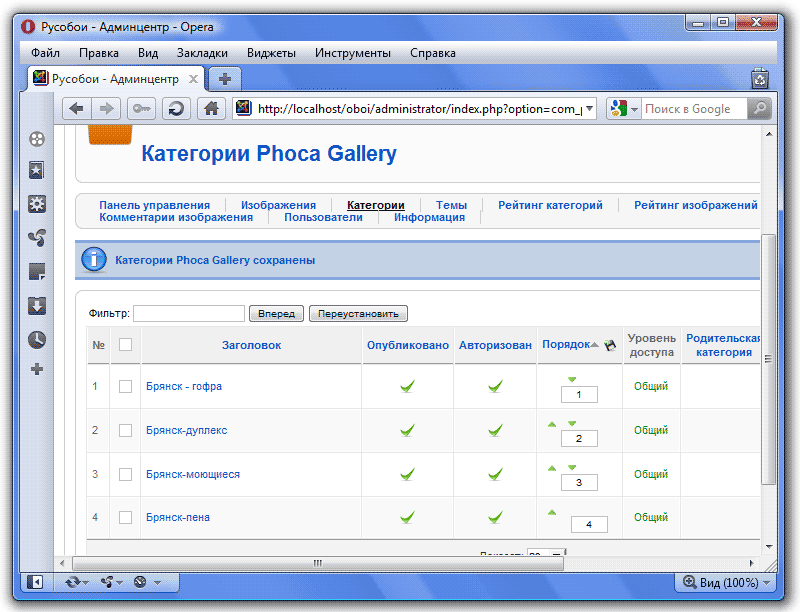Click the browser Reload button
The width and height of the screenshot is (800, 612).
[x=177, y=109]
